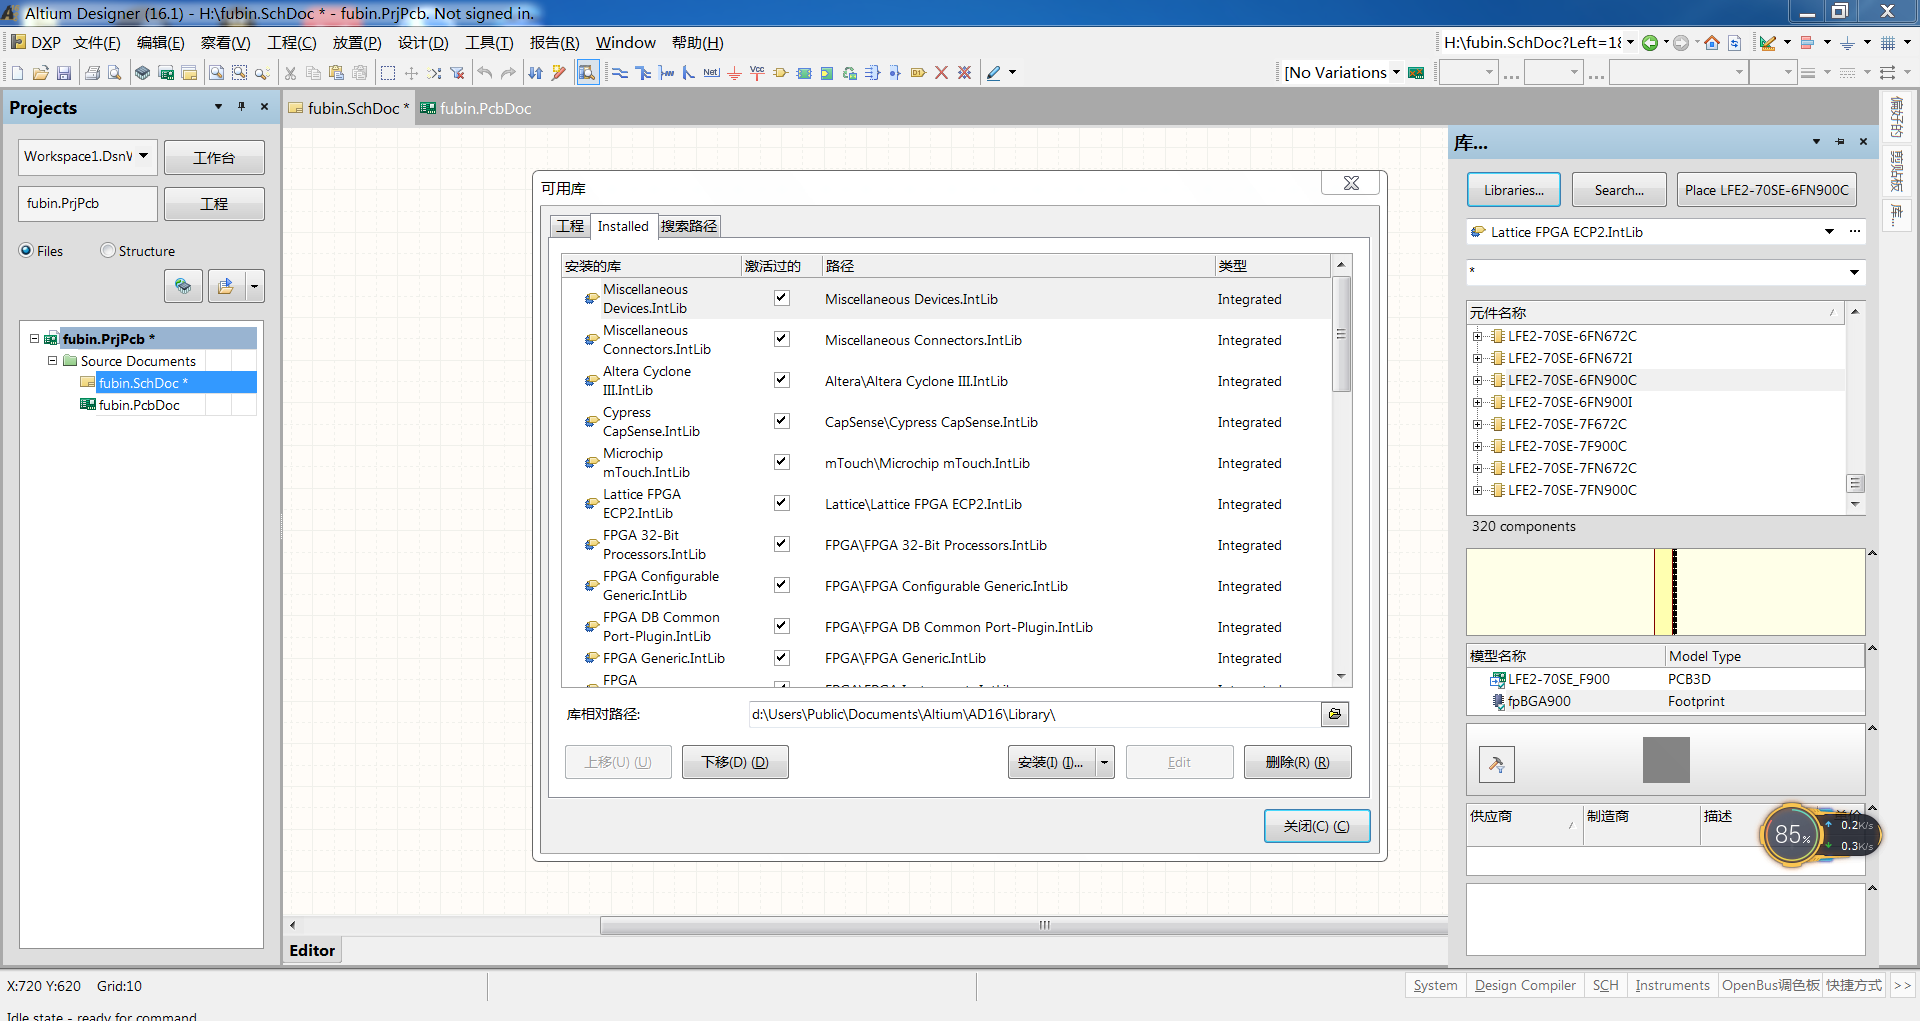Select the Place Wire tool

[620, 73]
